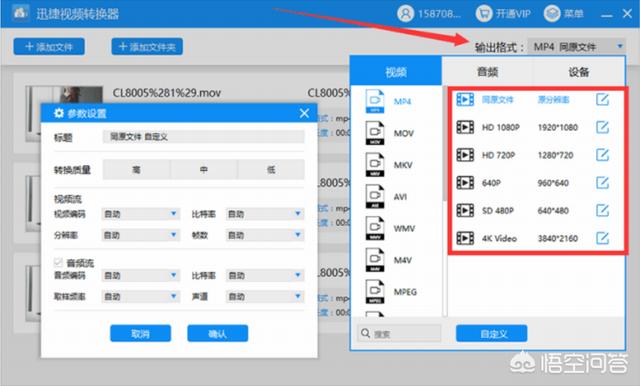Select the MP4 format file icon
Image resolution: width=640 pixels, height=386 pixels.
375,101
